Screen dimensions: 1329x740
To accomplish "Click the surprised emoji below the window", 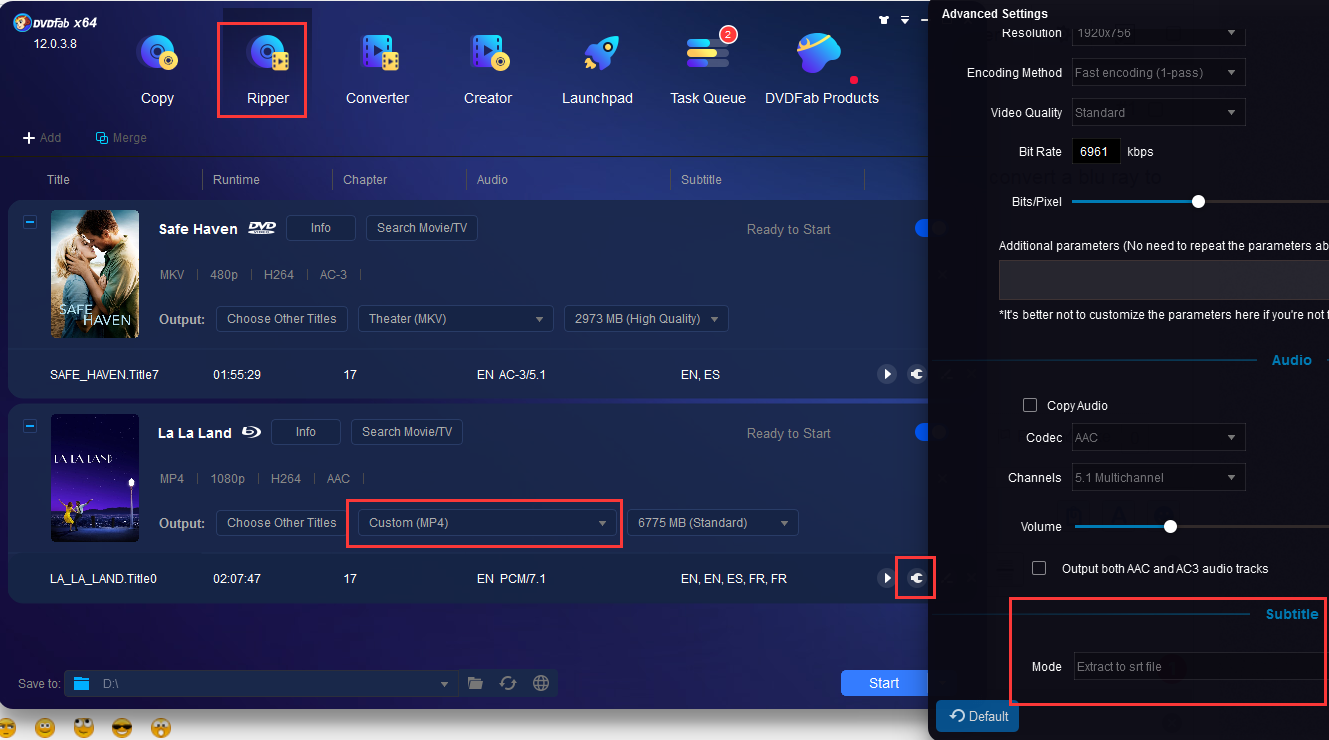I will (161, 728).
